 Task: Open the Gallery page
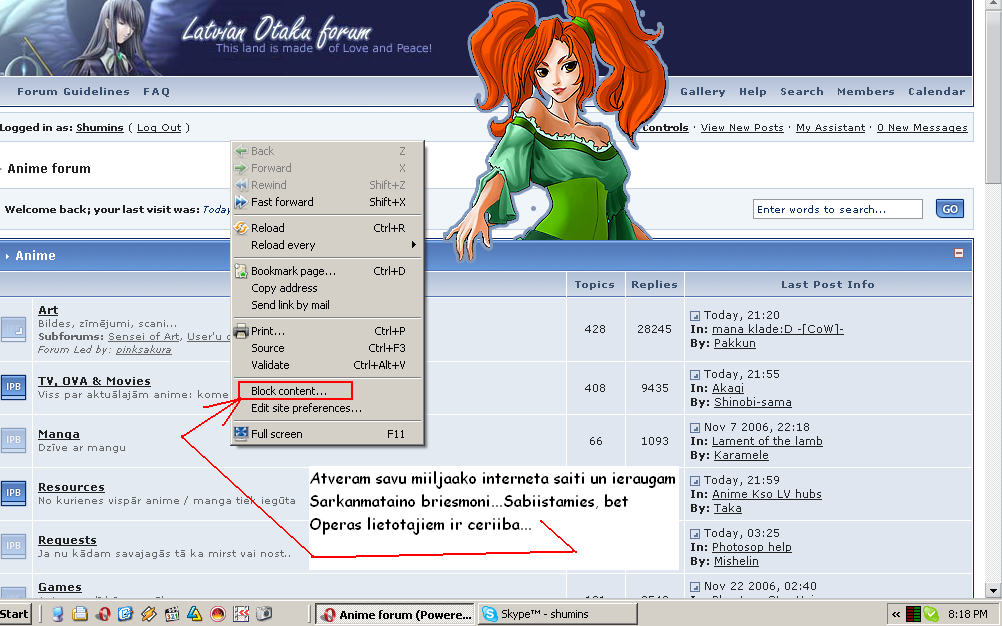(x=702, y=91)
